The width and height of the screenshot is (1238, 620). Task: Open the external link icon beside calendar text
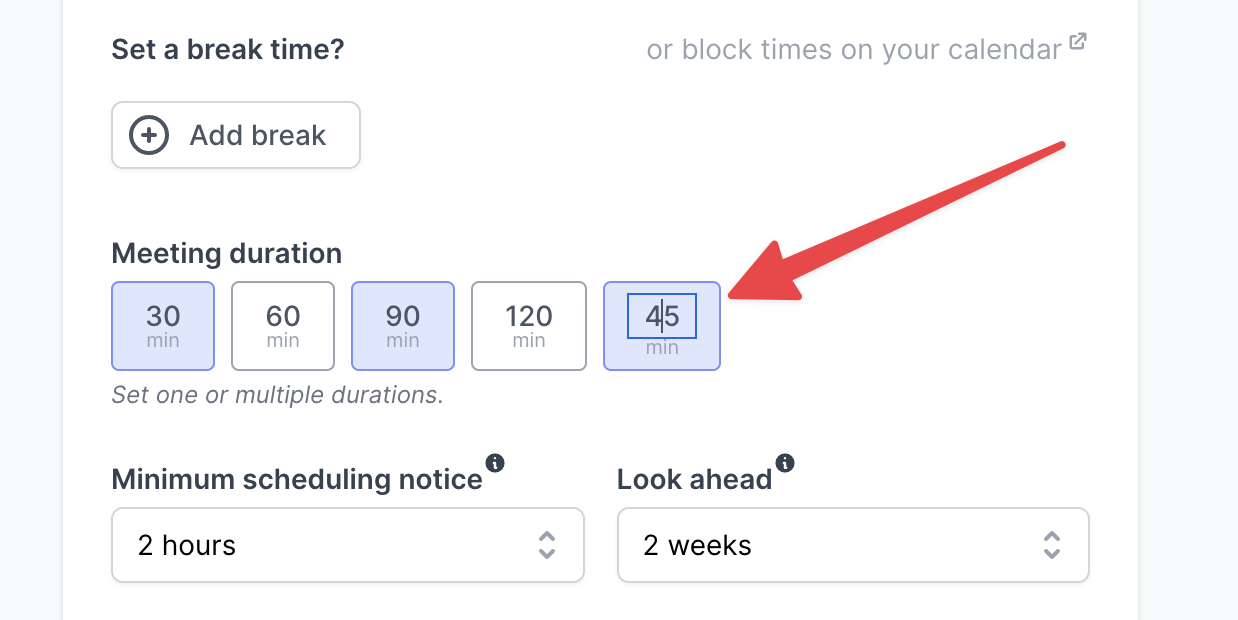point(1078,42)
